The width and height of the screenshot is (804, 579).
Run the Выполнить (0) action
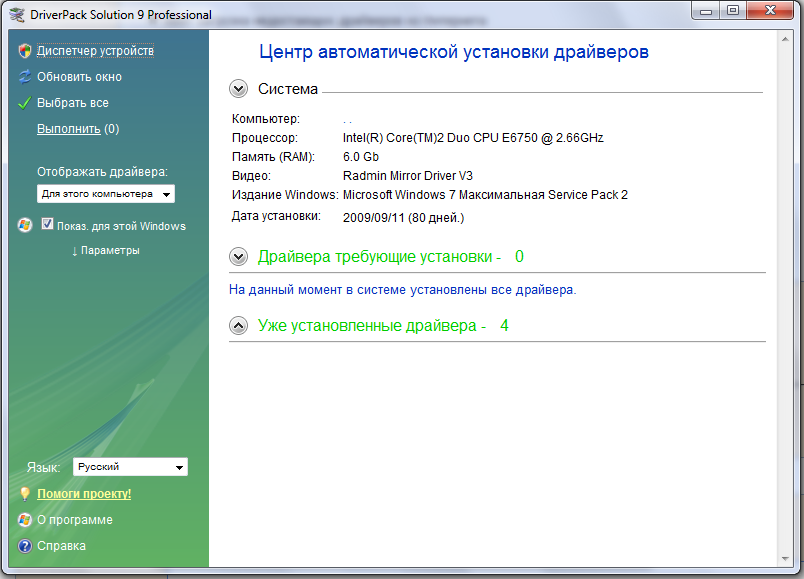(x=78, y=129)
